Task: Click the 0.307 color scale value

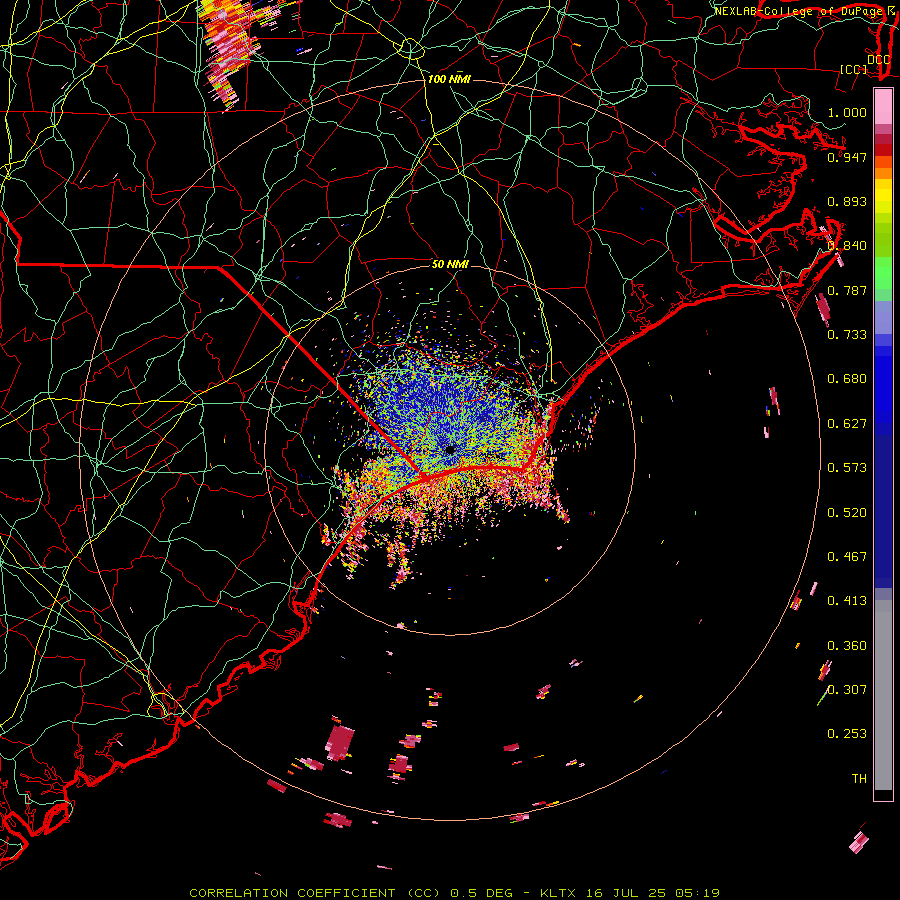Action: [847, 690]
